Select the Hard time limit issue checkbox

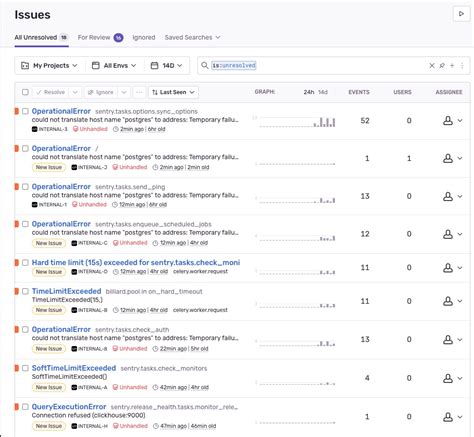pyautogui.click(x=25, y=263)
